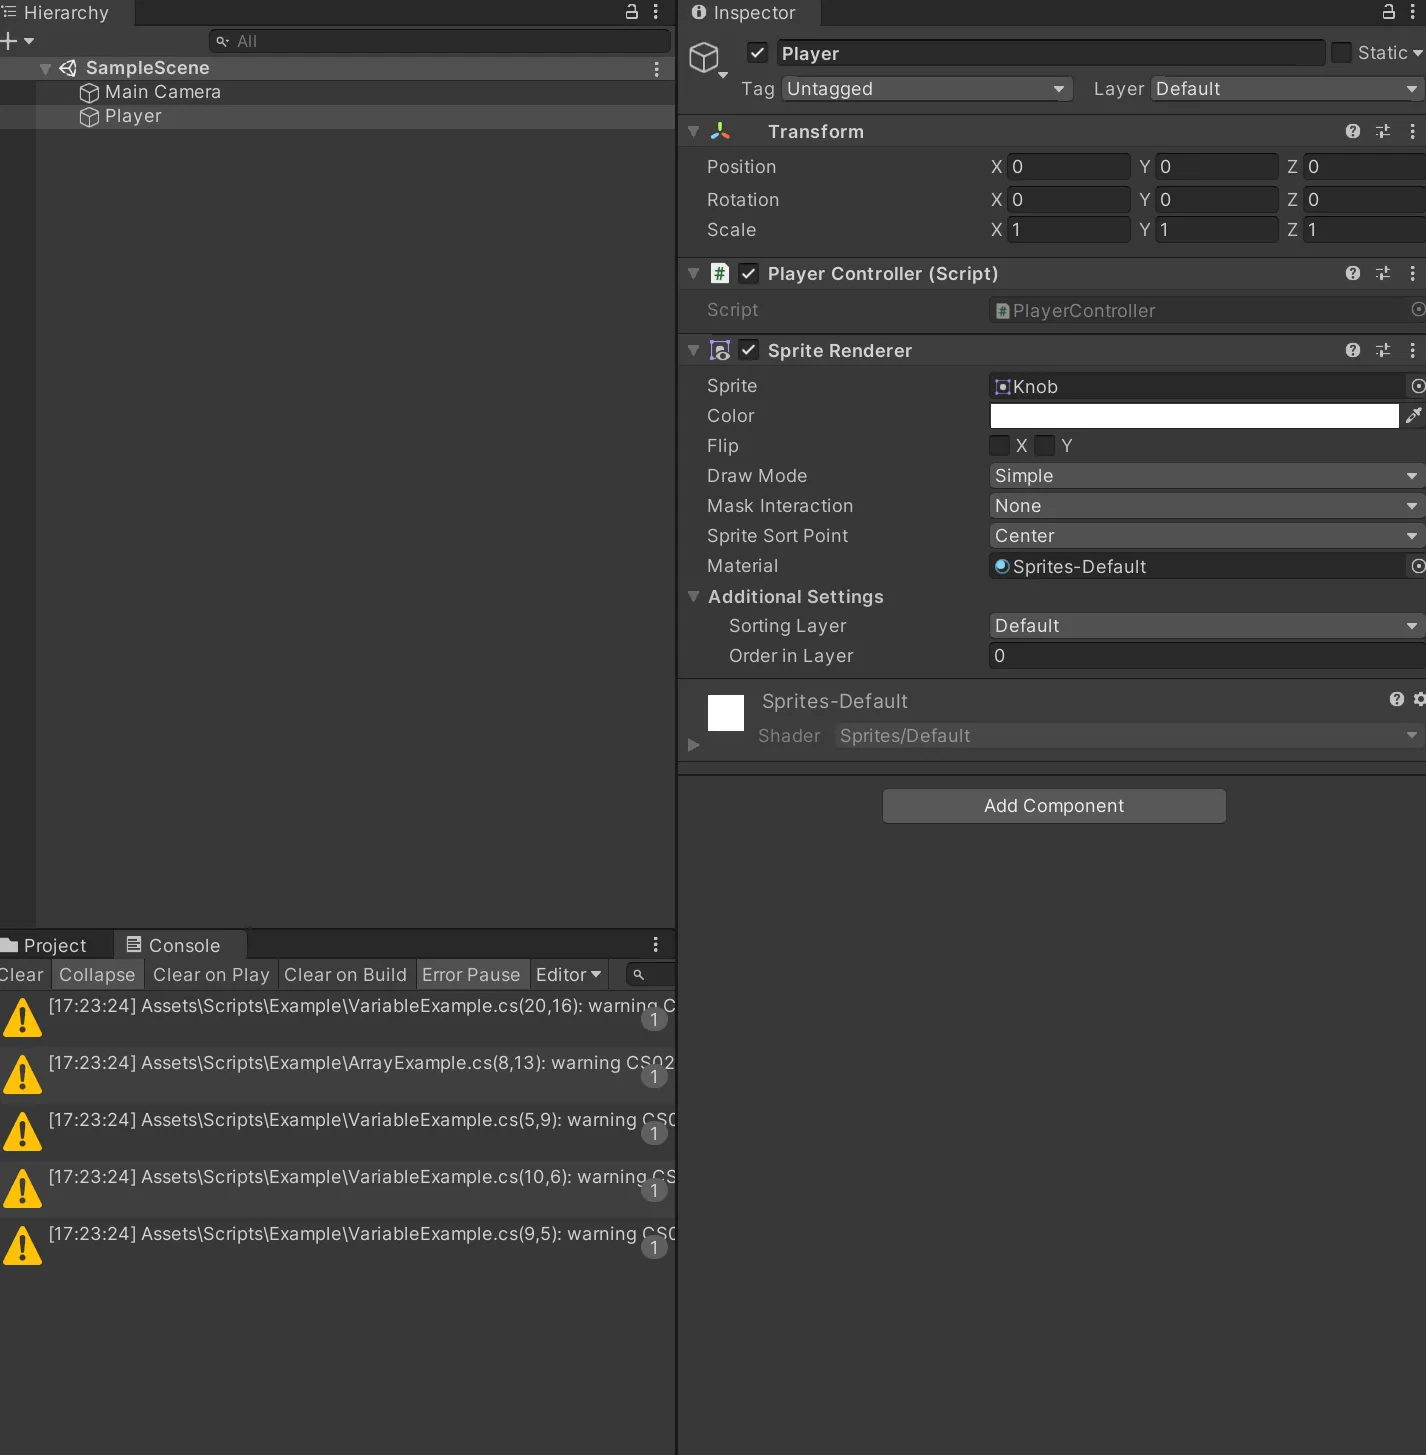The height and width of the screenshot is (1455, 1426).
Task: Collapse Sprite Renderer component
Action: point(693,350)
